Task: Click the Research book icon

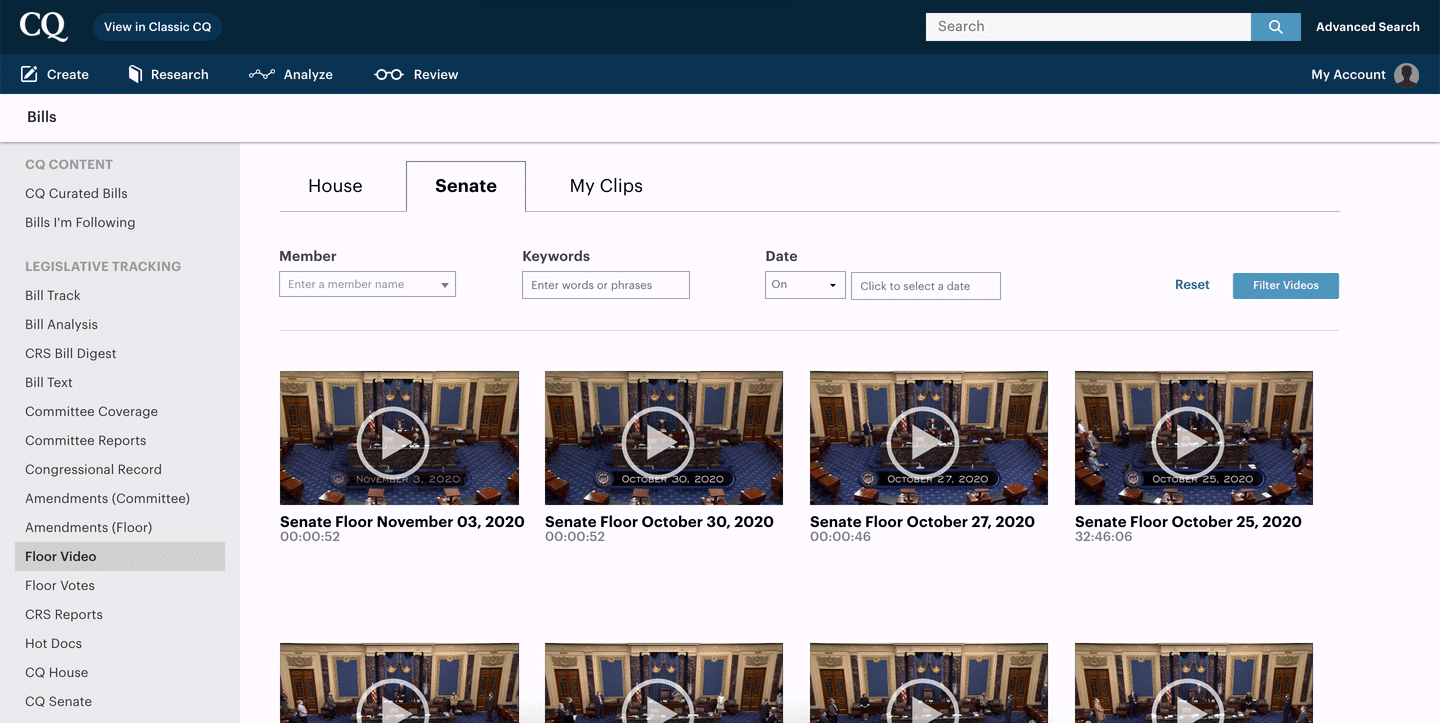Action: click(x=135, y=74)
